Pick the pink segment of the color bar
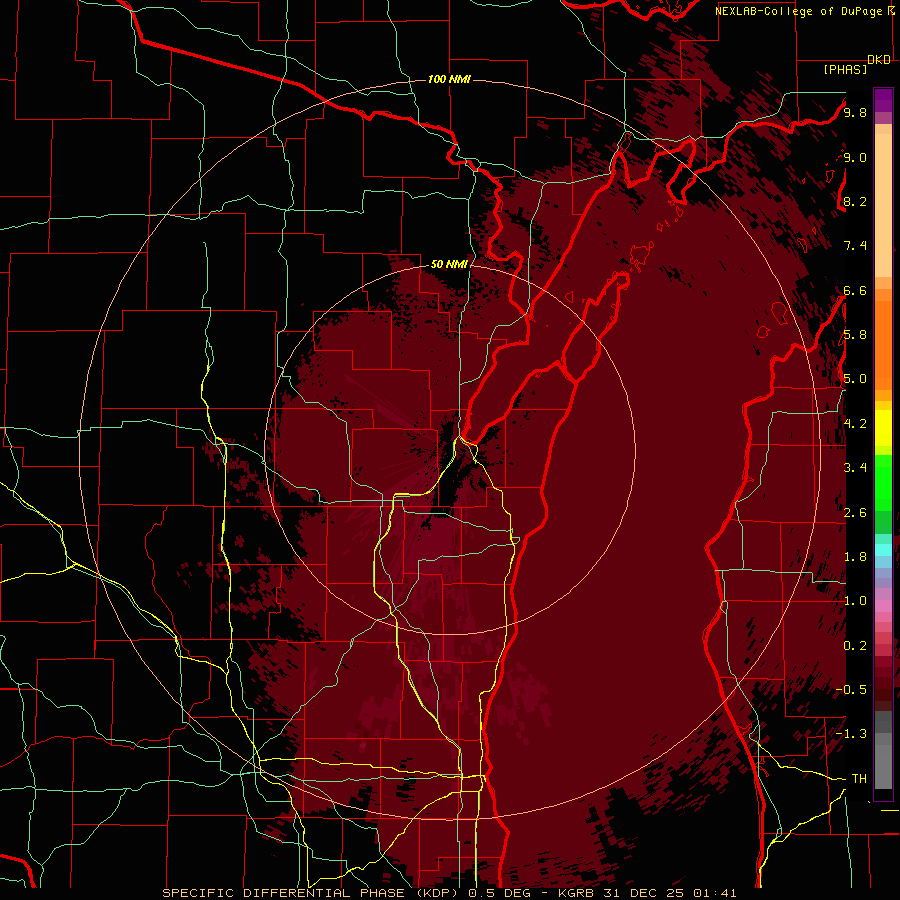The height and width of the screenshot is (900, 900). [x=883, y=606]
